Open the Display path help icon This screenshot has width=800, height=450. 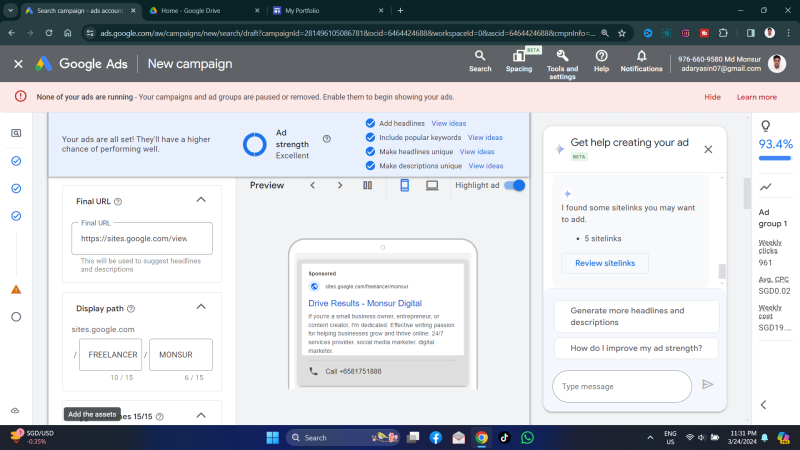[x=131, y=309]
